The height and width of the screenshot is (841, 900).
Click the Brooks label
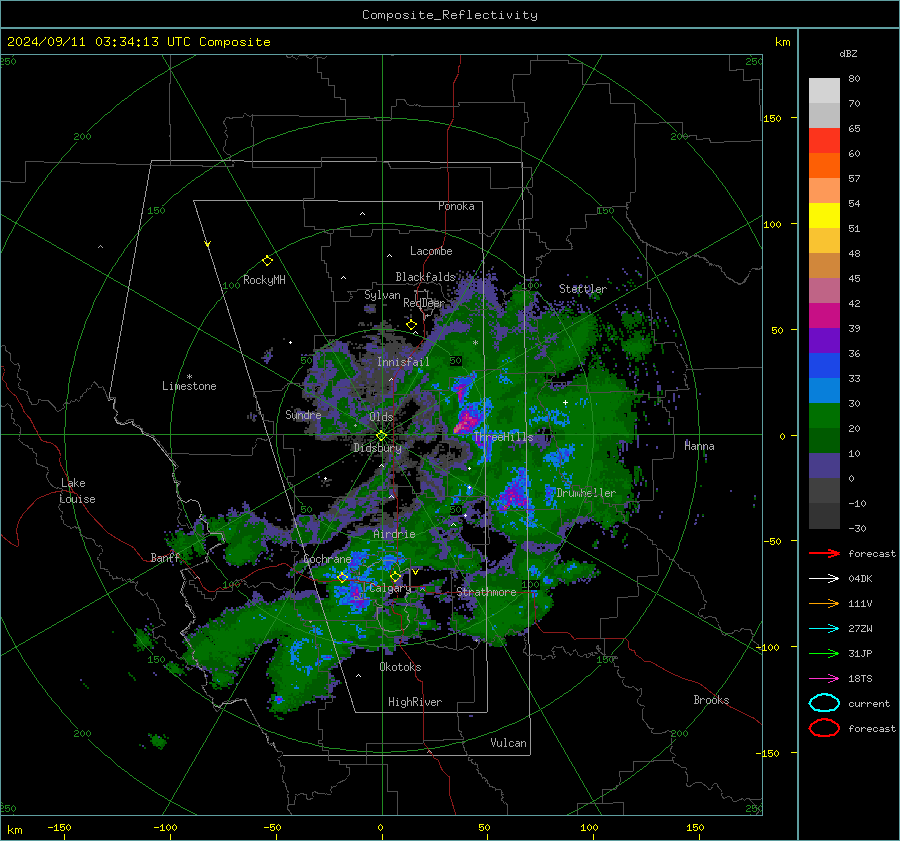(711, 700)
